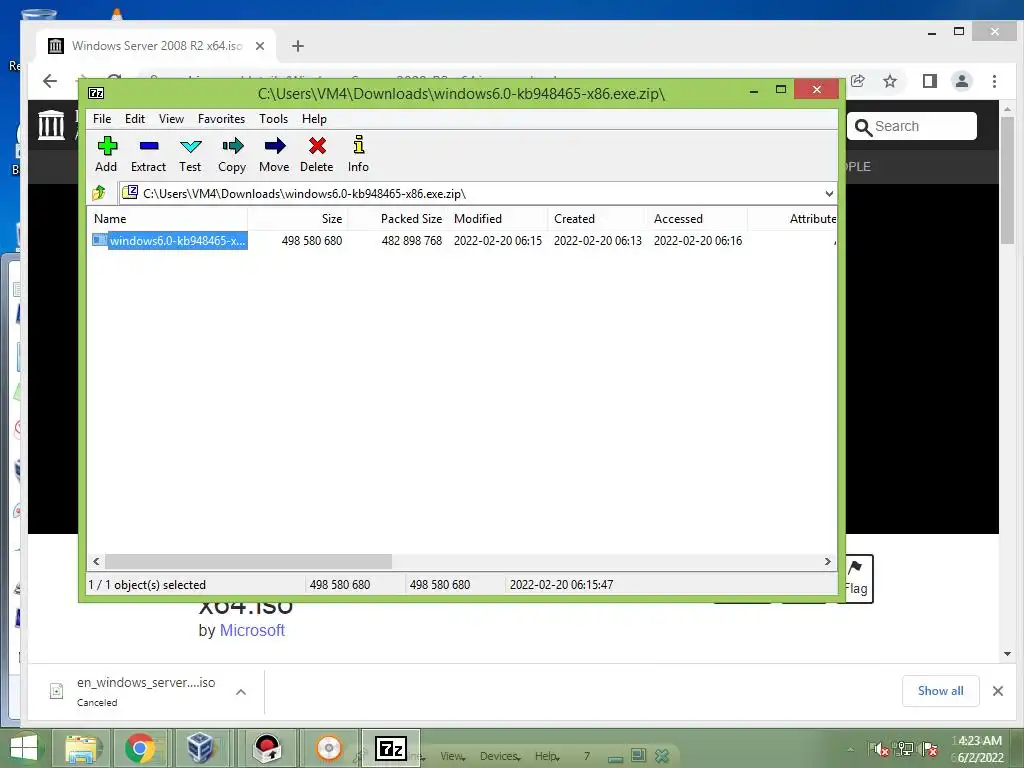Sort by the Name column header
The image size is (1024, 768).
(x=167, y=219)
